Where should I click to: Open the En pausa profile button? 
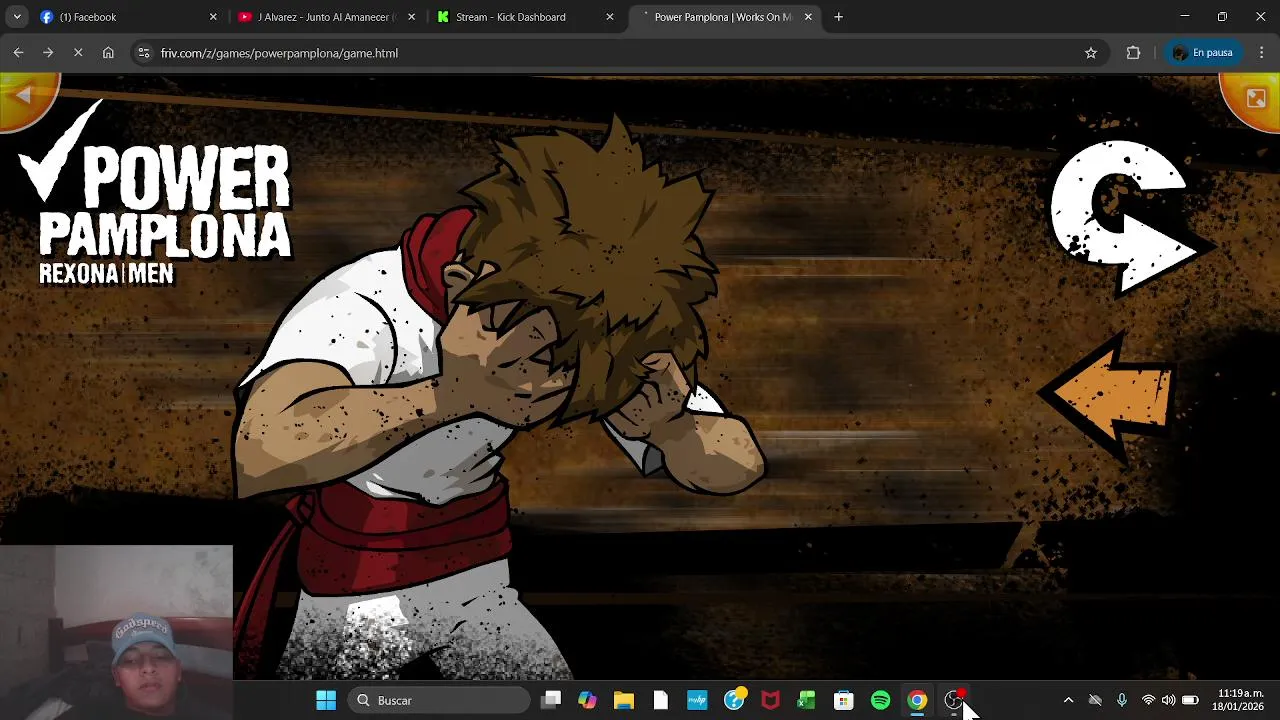pos(1203,53)
